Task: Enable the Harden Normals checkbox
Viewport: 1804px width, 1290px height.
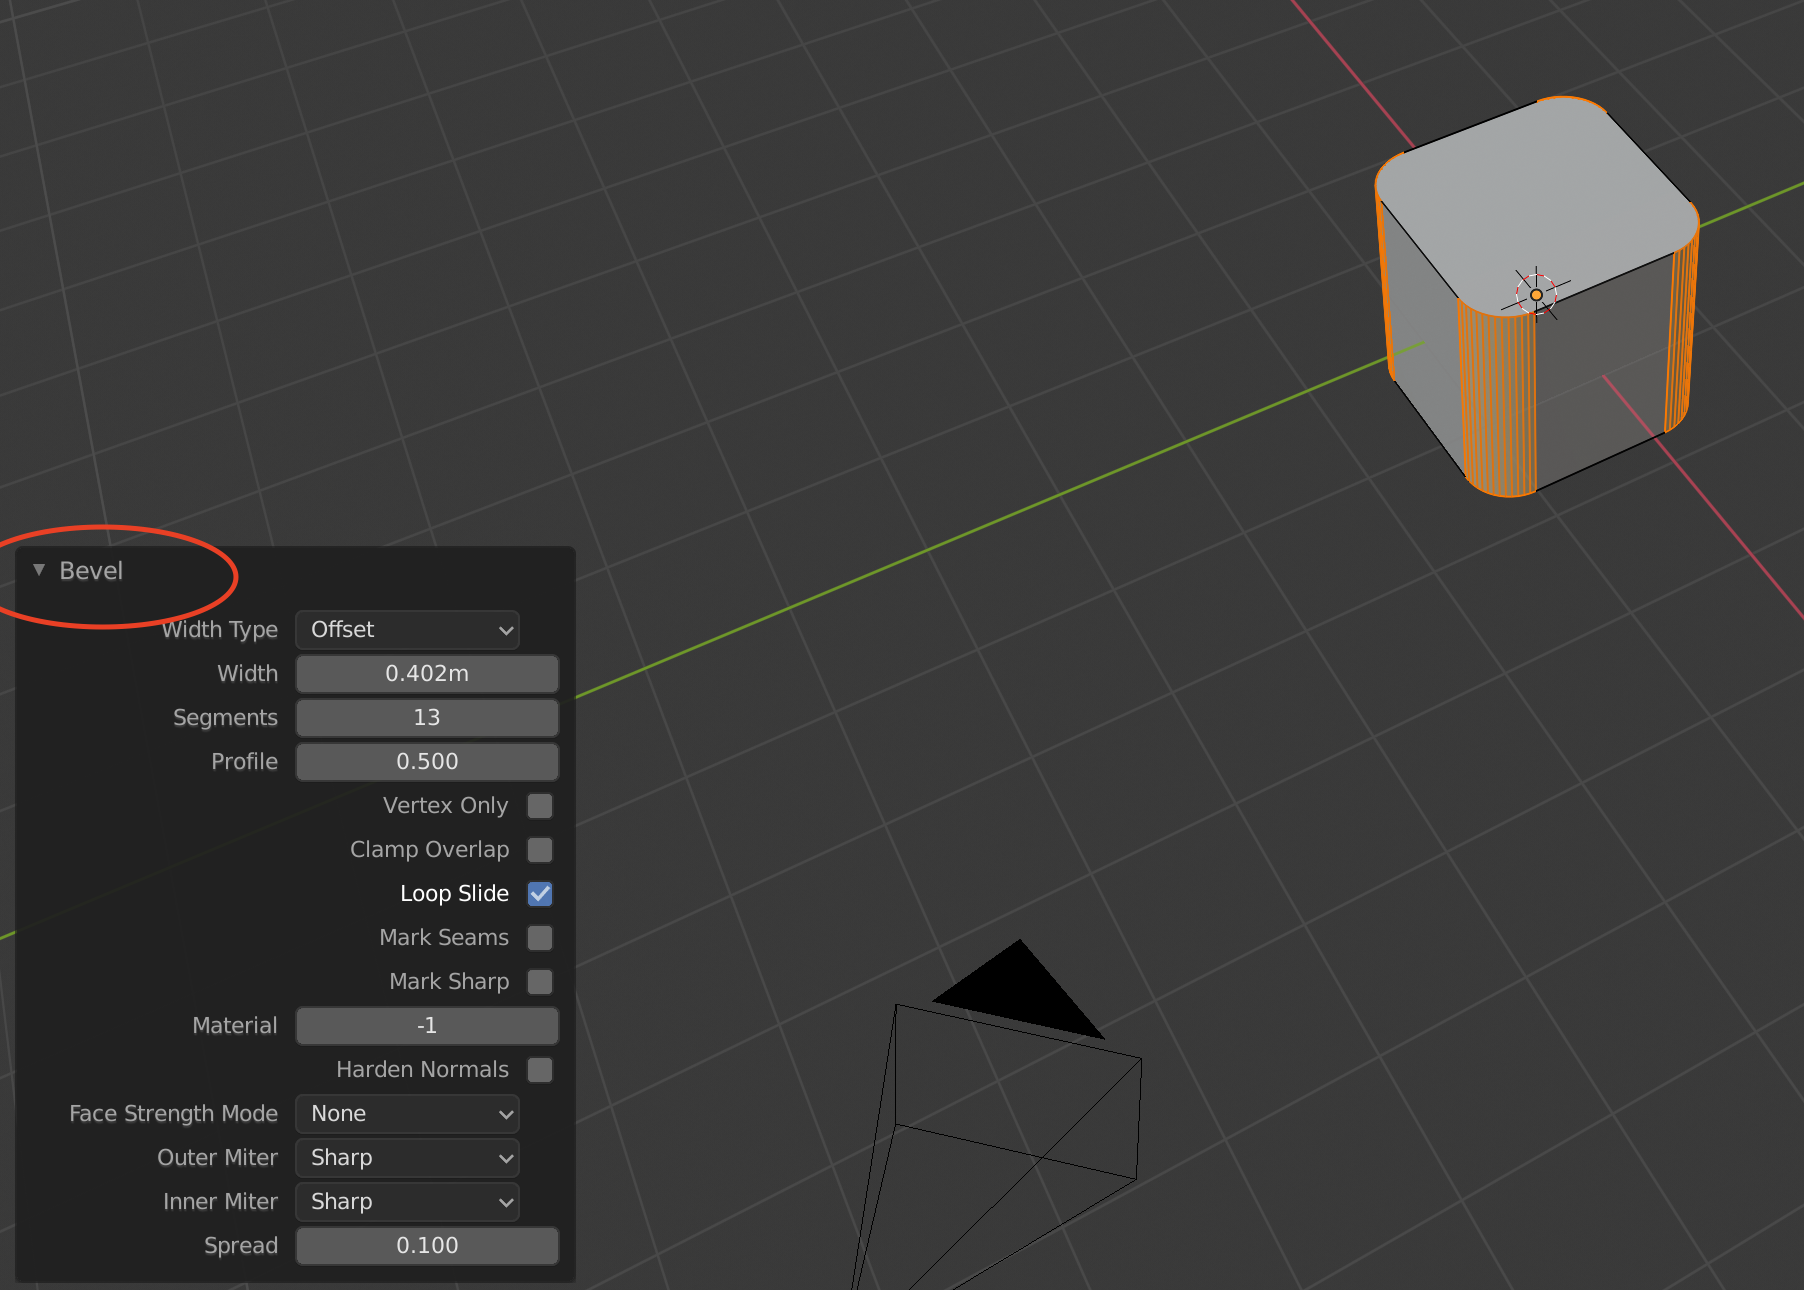Action: (x=540, y=1070)
